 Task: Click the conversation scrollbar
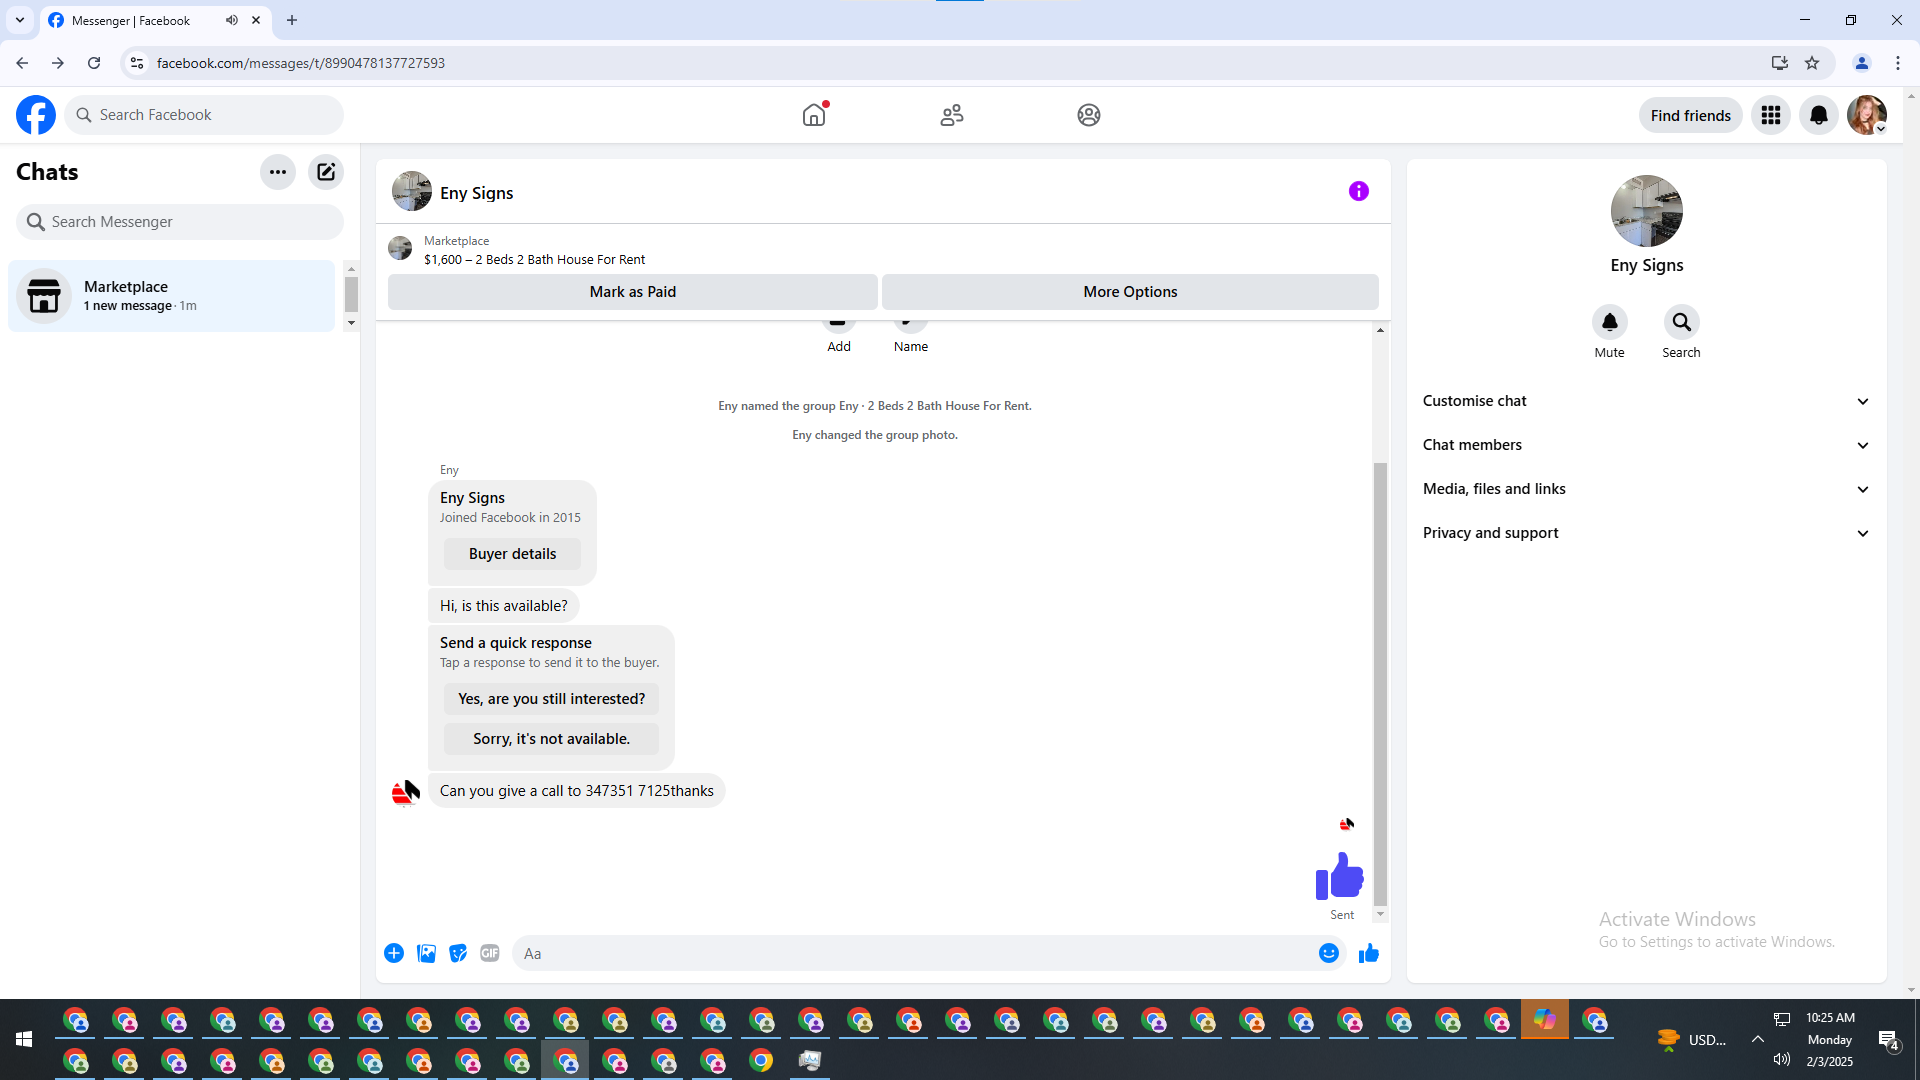point(1380,683)
